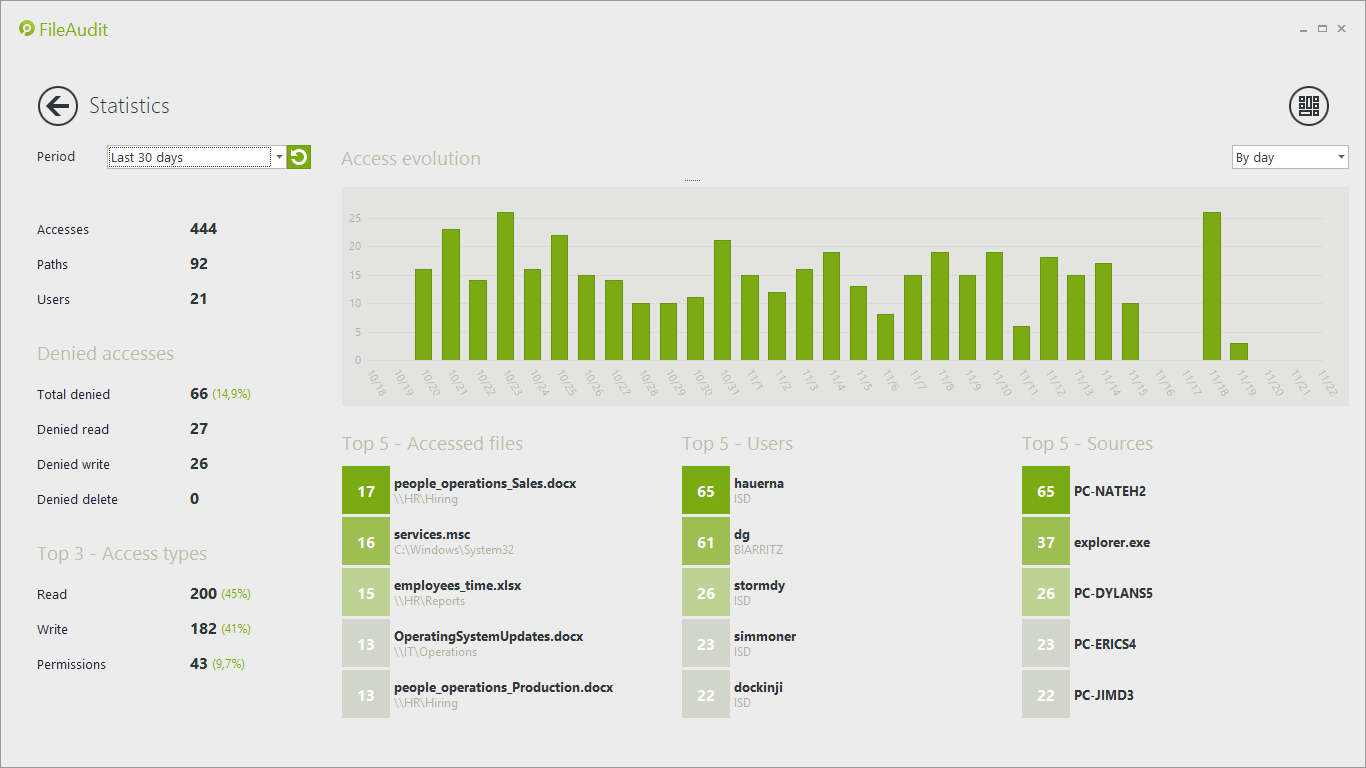The width and height of the screenshot is (1366, 768).
Task: Select user stormdy in the users list
Action: (759, 586)
